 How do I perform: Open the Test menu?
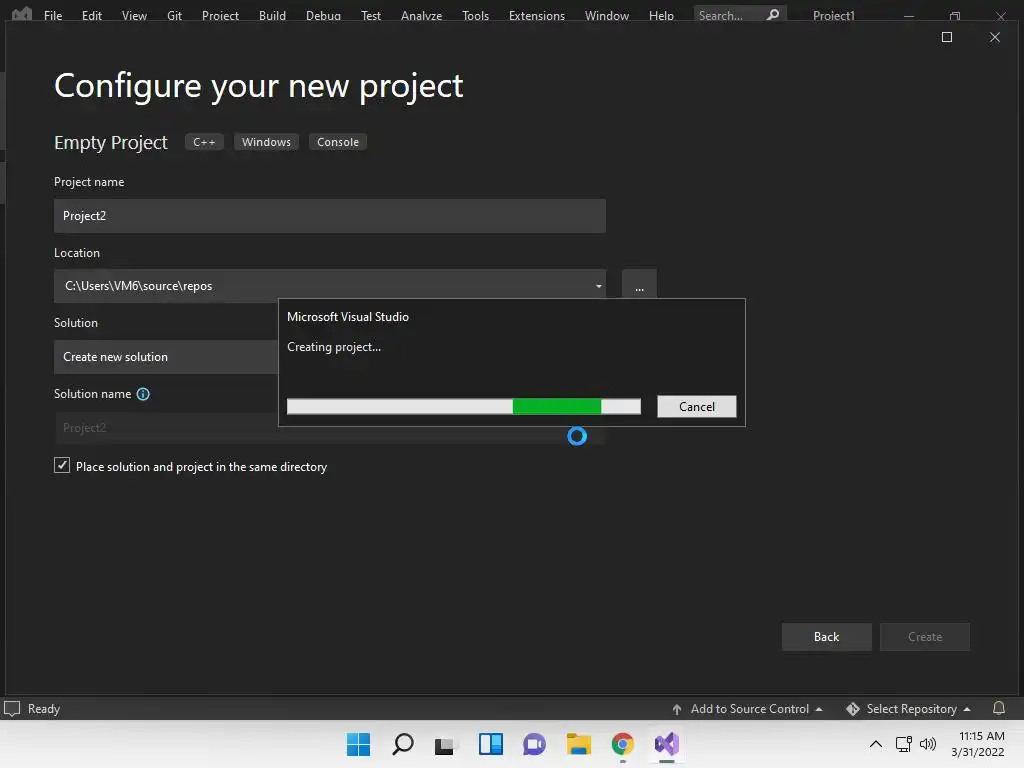(x=371, y=15)
